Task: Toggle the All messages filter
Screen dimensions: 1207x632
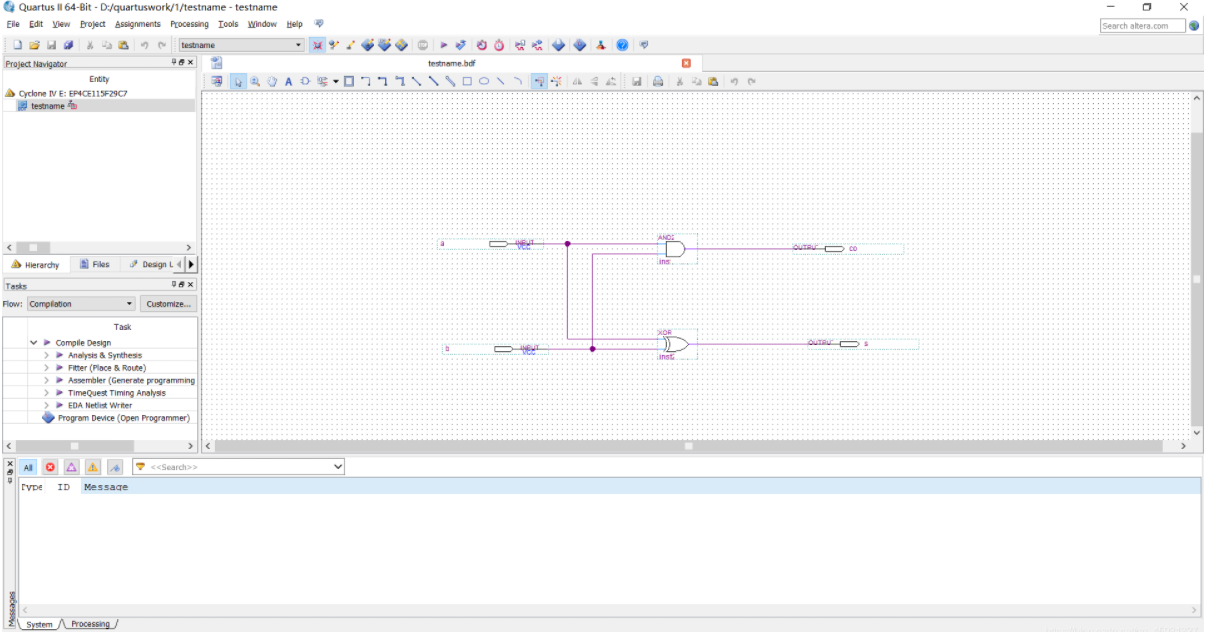Action: [x=28, y=467]
